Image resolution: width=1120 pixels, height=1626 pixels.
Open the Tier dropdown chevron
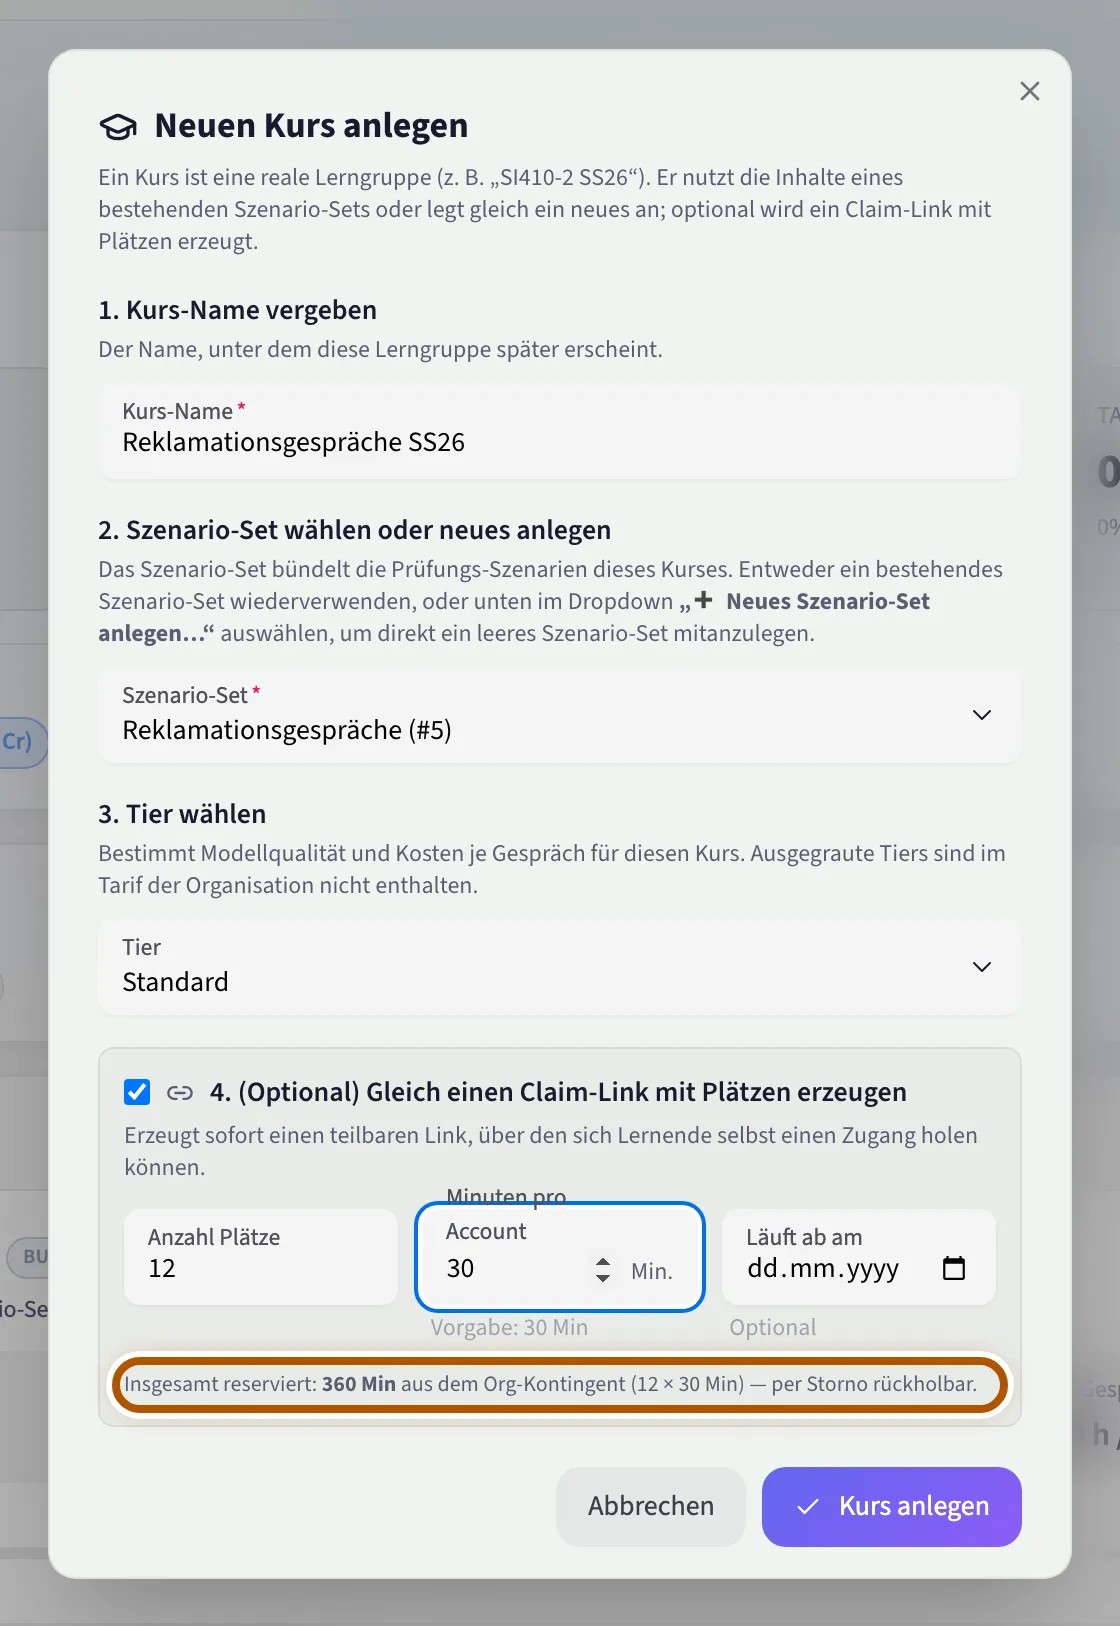pyautogui.click(x=982, y=967)
